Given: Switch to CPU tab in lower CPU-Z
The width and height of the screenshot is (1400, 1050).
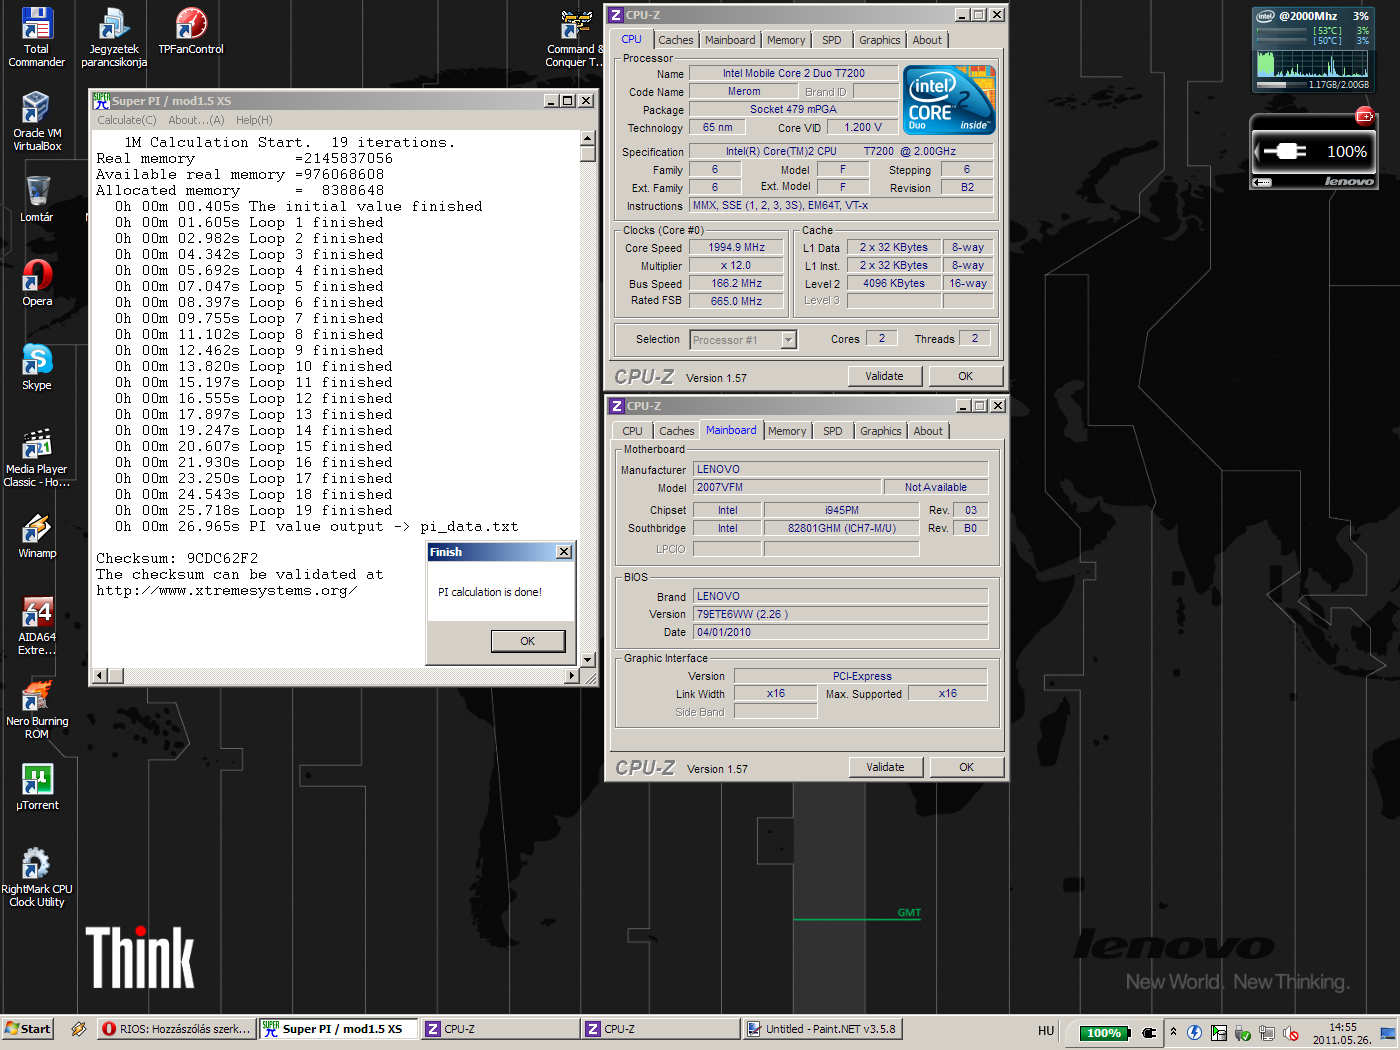Looking at the screenshot, I should pyautogui.click(x=633, y=431).
